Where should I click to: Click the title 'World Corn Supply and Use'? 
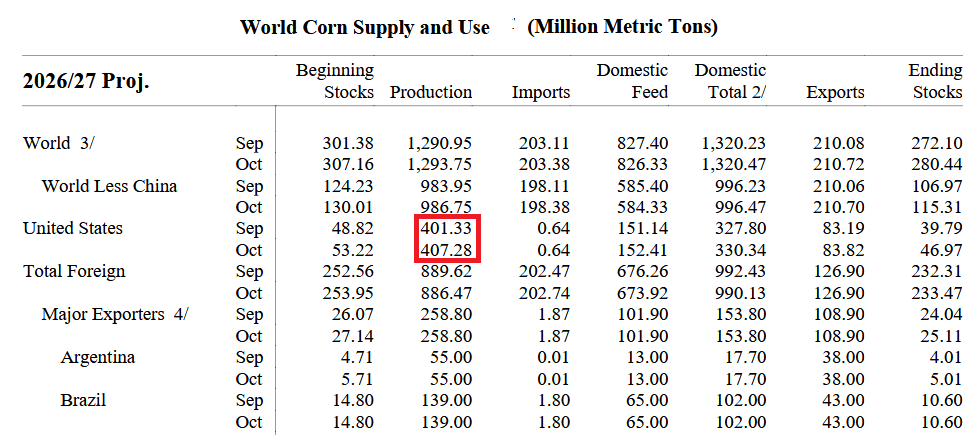click(x=365, y=27)
